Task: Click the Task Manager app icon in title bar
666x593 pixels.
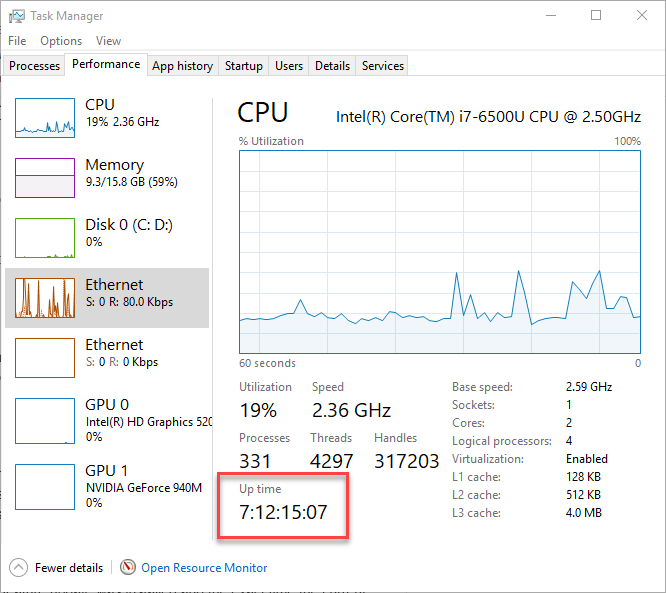Action: (x=17, y=16)
